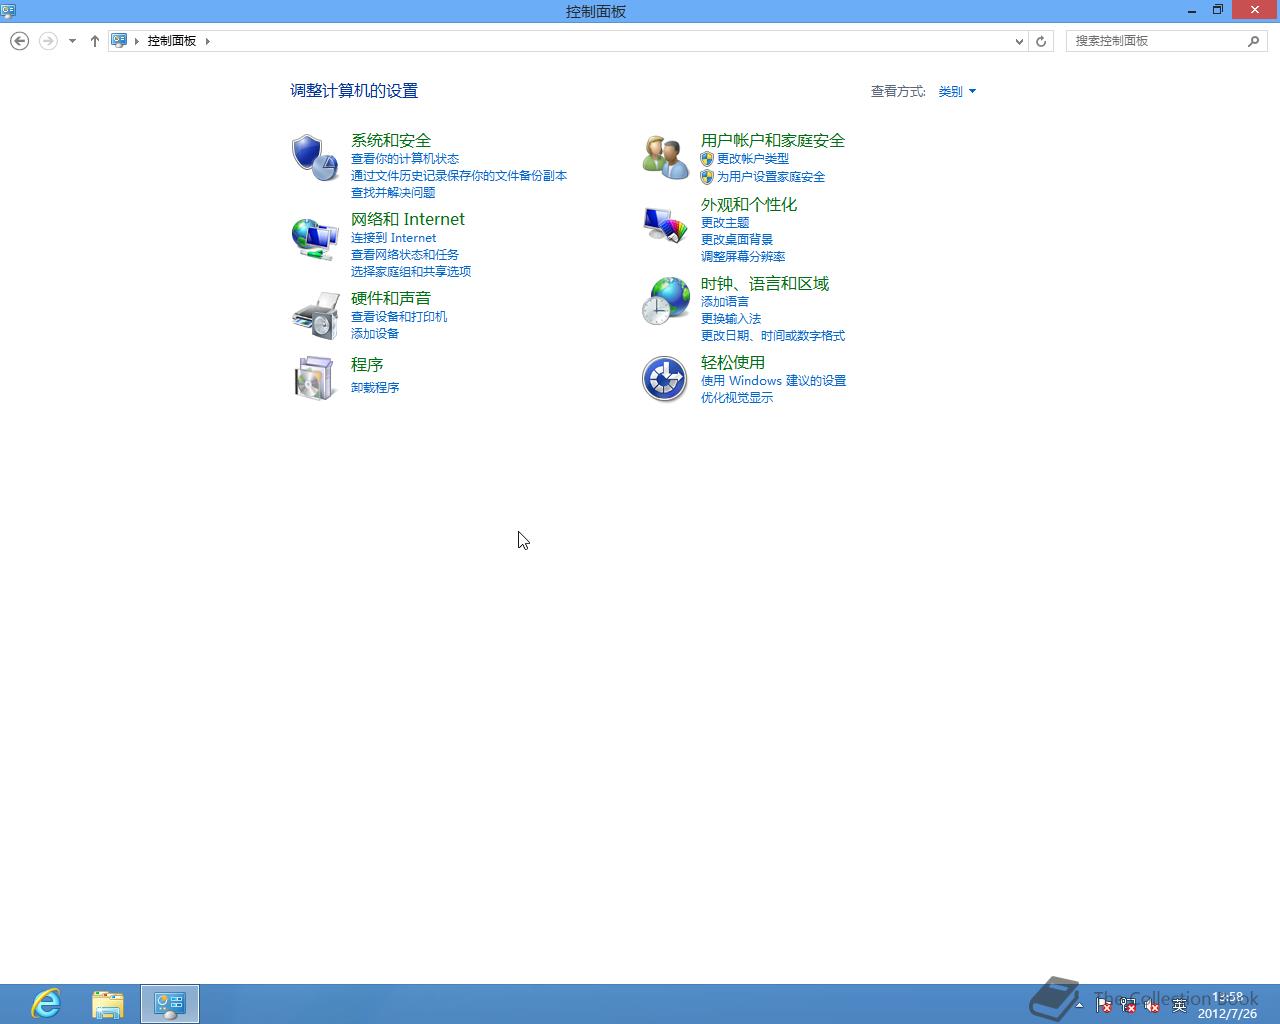The width and height of the screenshot is (1280, 1024).
Task: Open the 轻松使用 accessibility icon
Action: coord(665,379)
